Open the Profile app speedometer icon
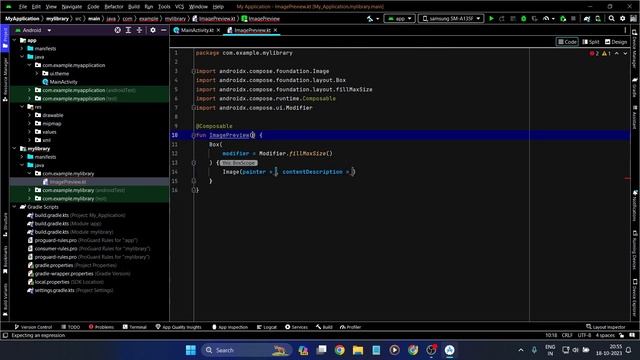The width and height of the screenshot is (640, 360). click(546, 19)
